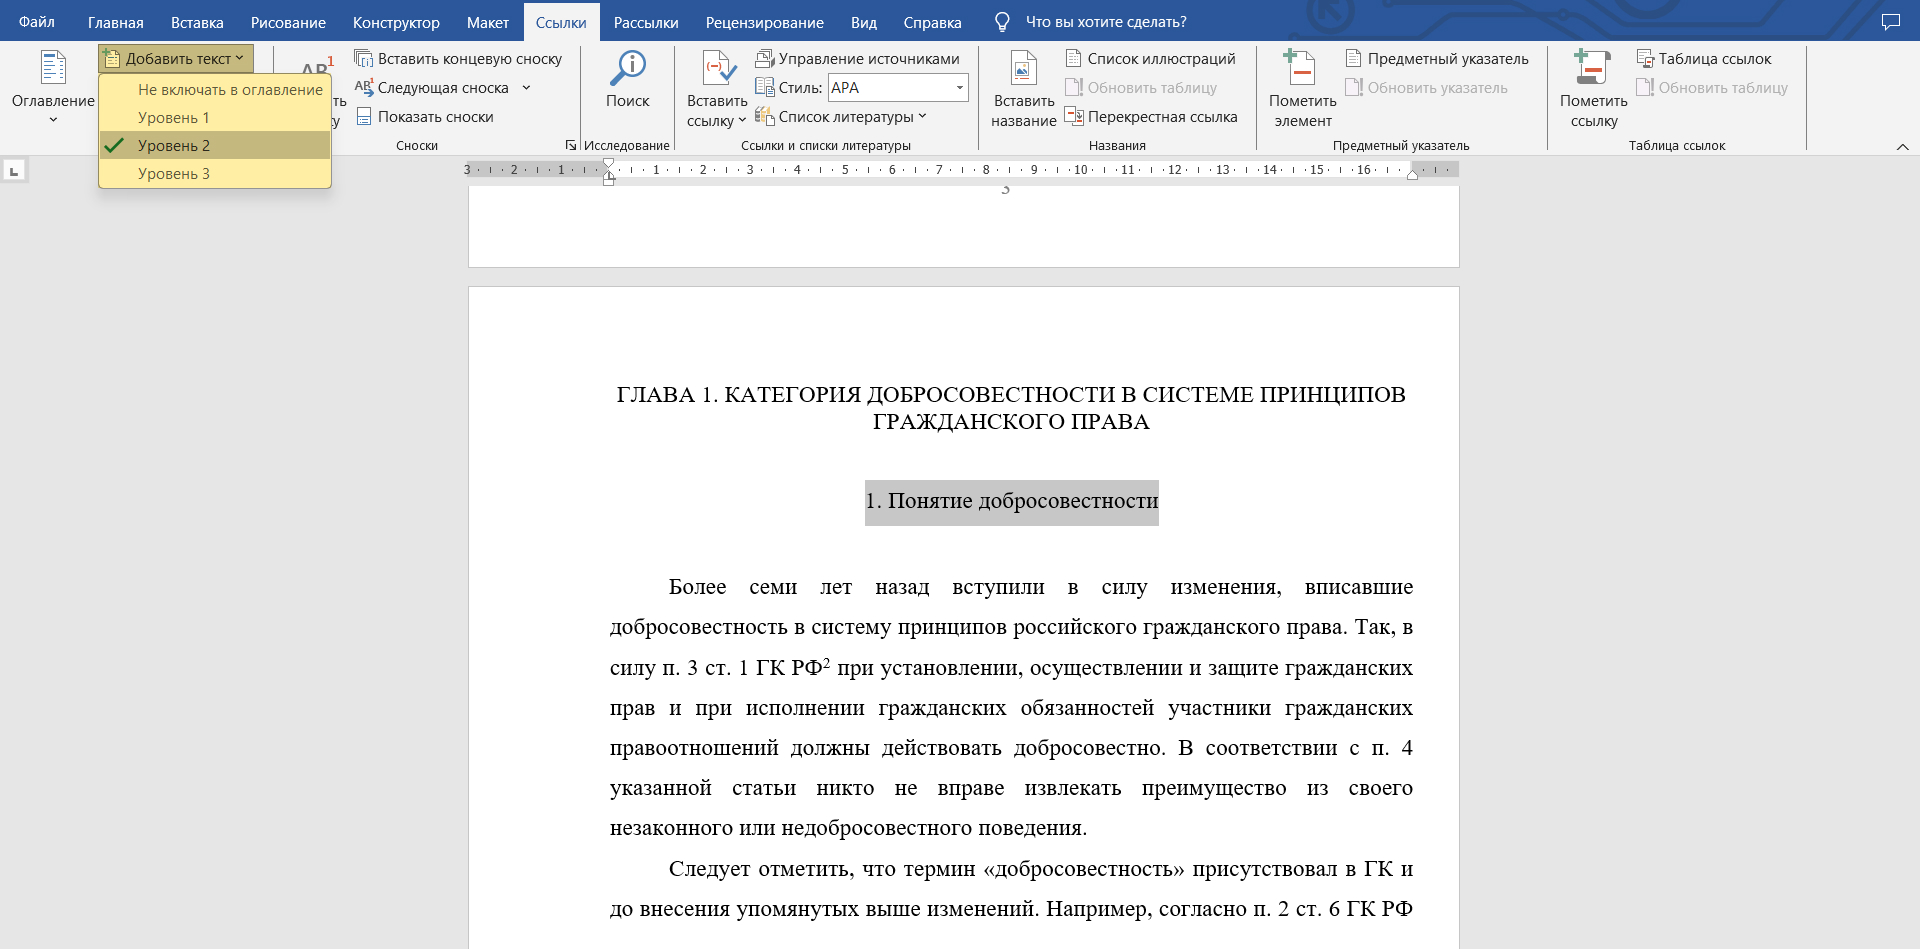Switch to the Главная tab
1920x949 pixels.
click(116, 22)
